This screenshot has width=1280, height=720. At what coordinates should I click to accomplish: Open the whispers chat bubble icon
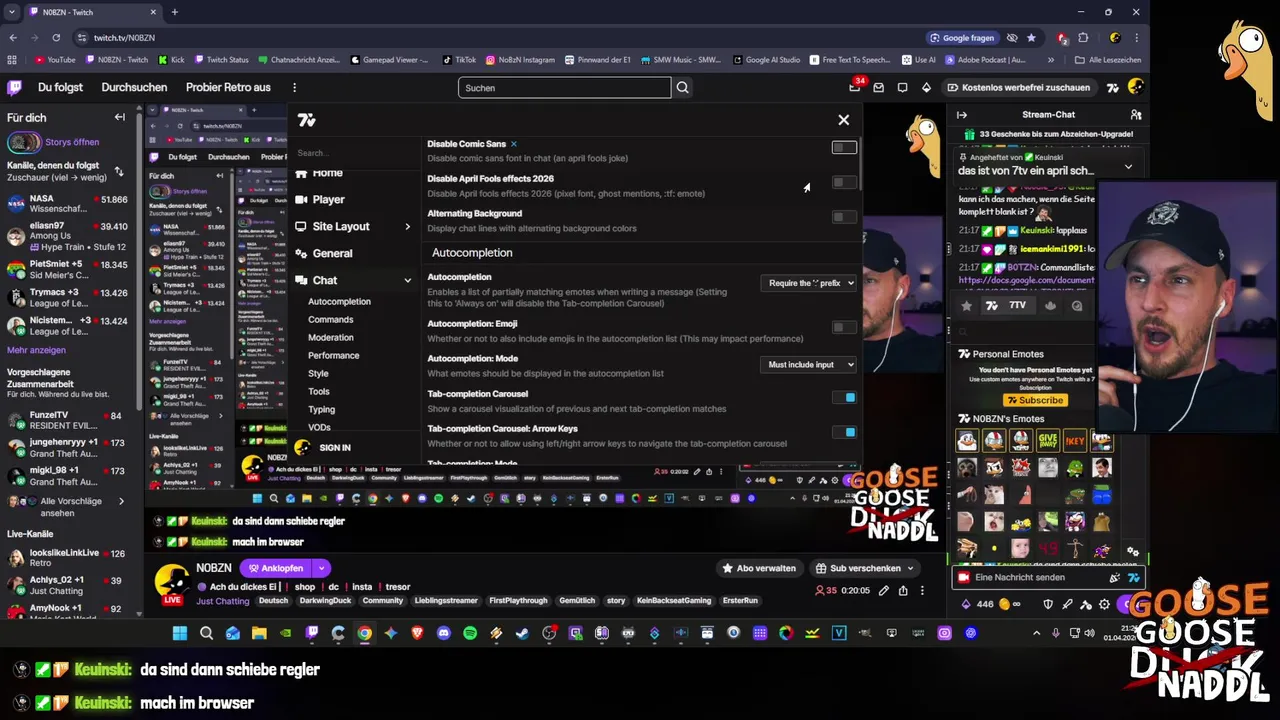tap(902, 88)
